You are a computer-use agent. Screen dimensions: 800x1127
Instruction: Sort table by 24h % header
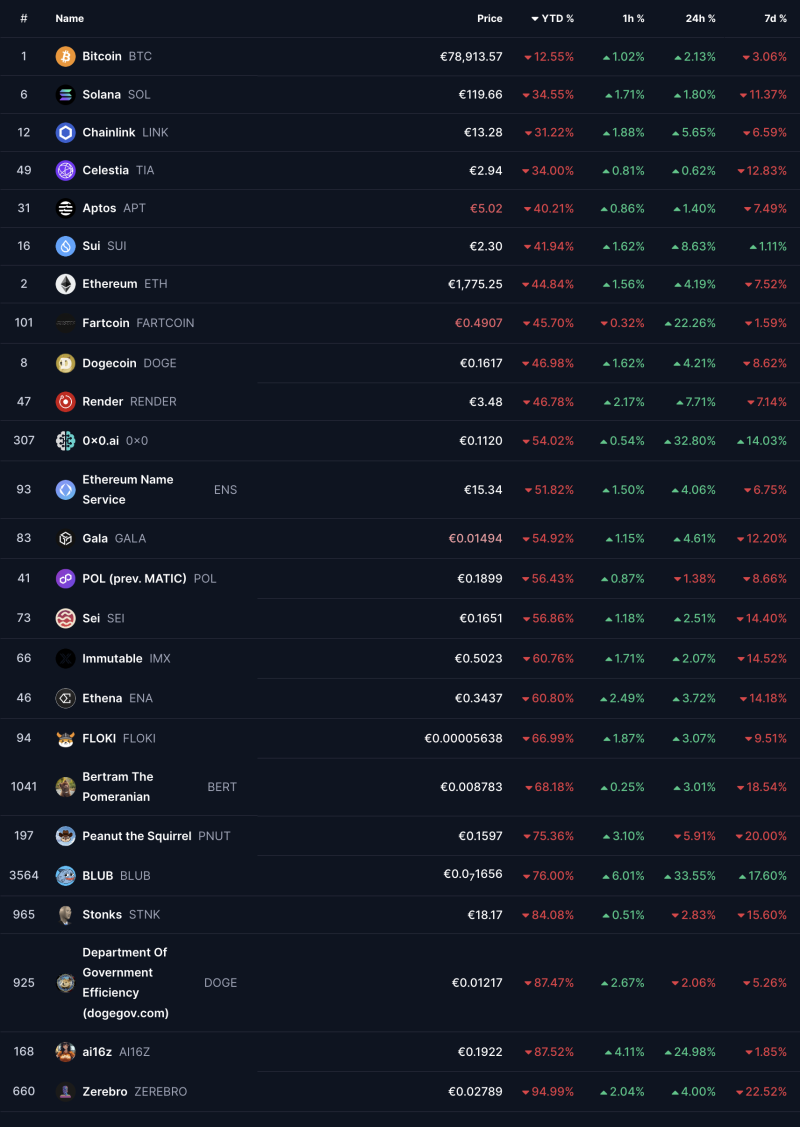pyautogui.click(x=700, y=19)
